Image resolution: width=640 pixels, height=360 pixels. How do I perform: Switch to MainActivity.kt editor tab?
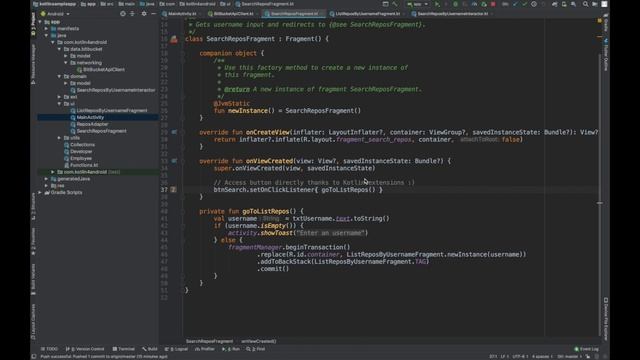tap(182, 13)
